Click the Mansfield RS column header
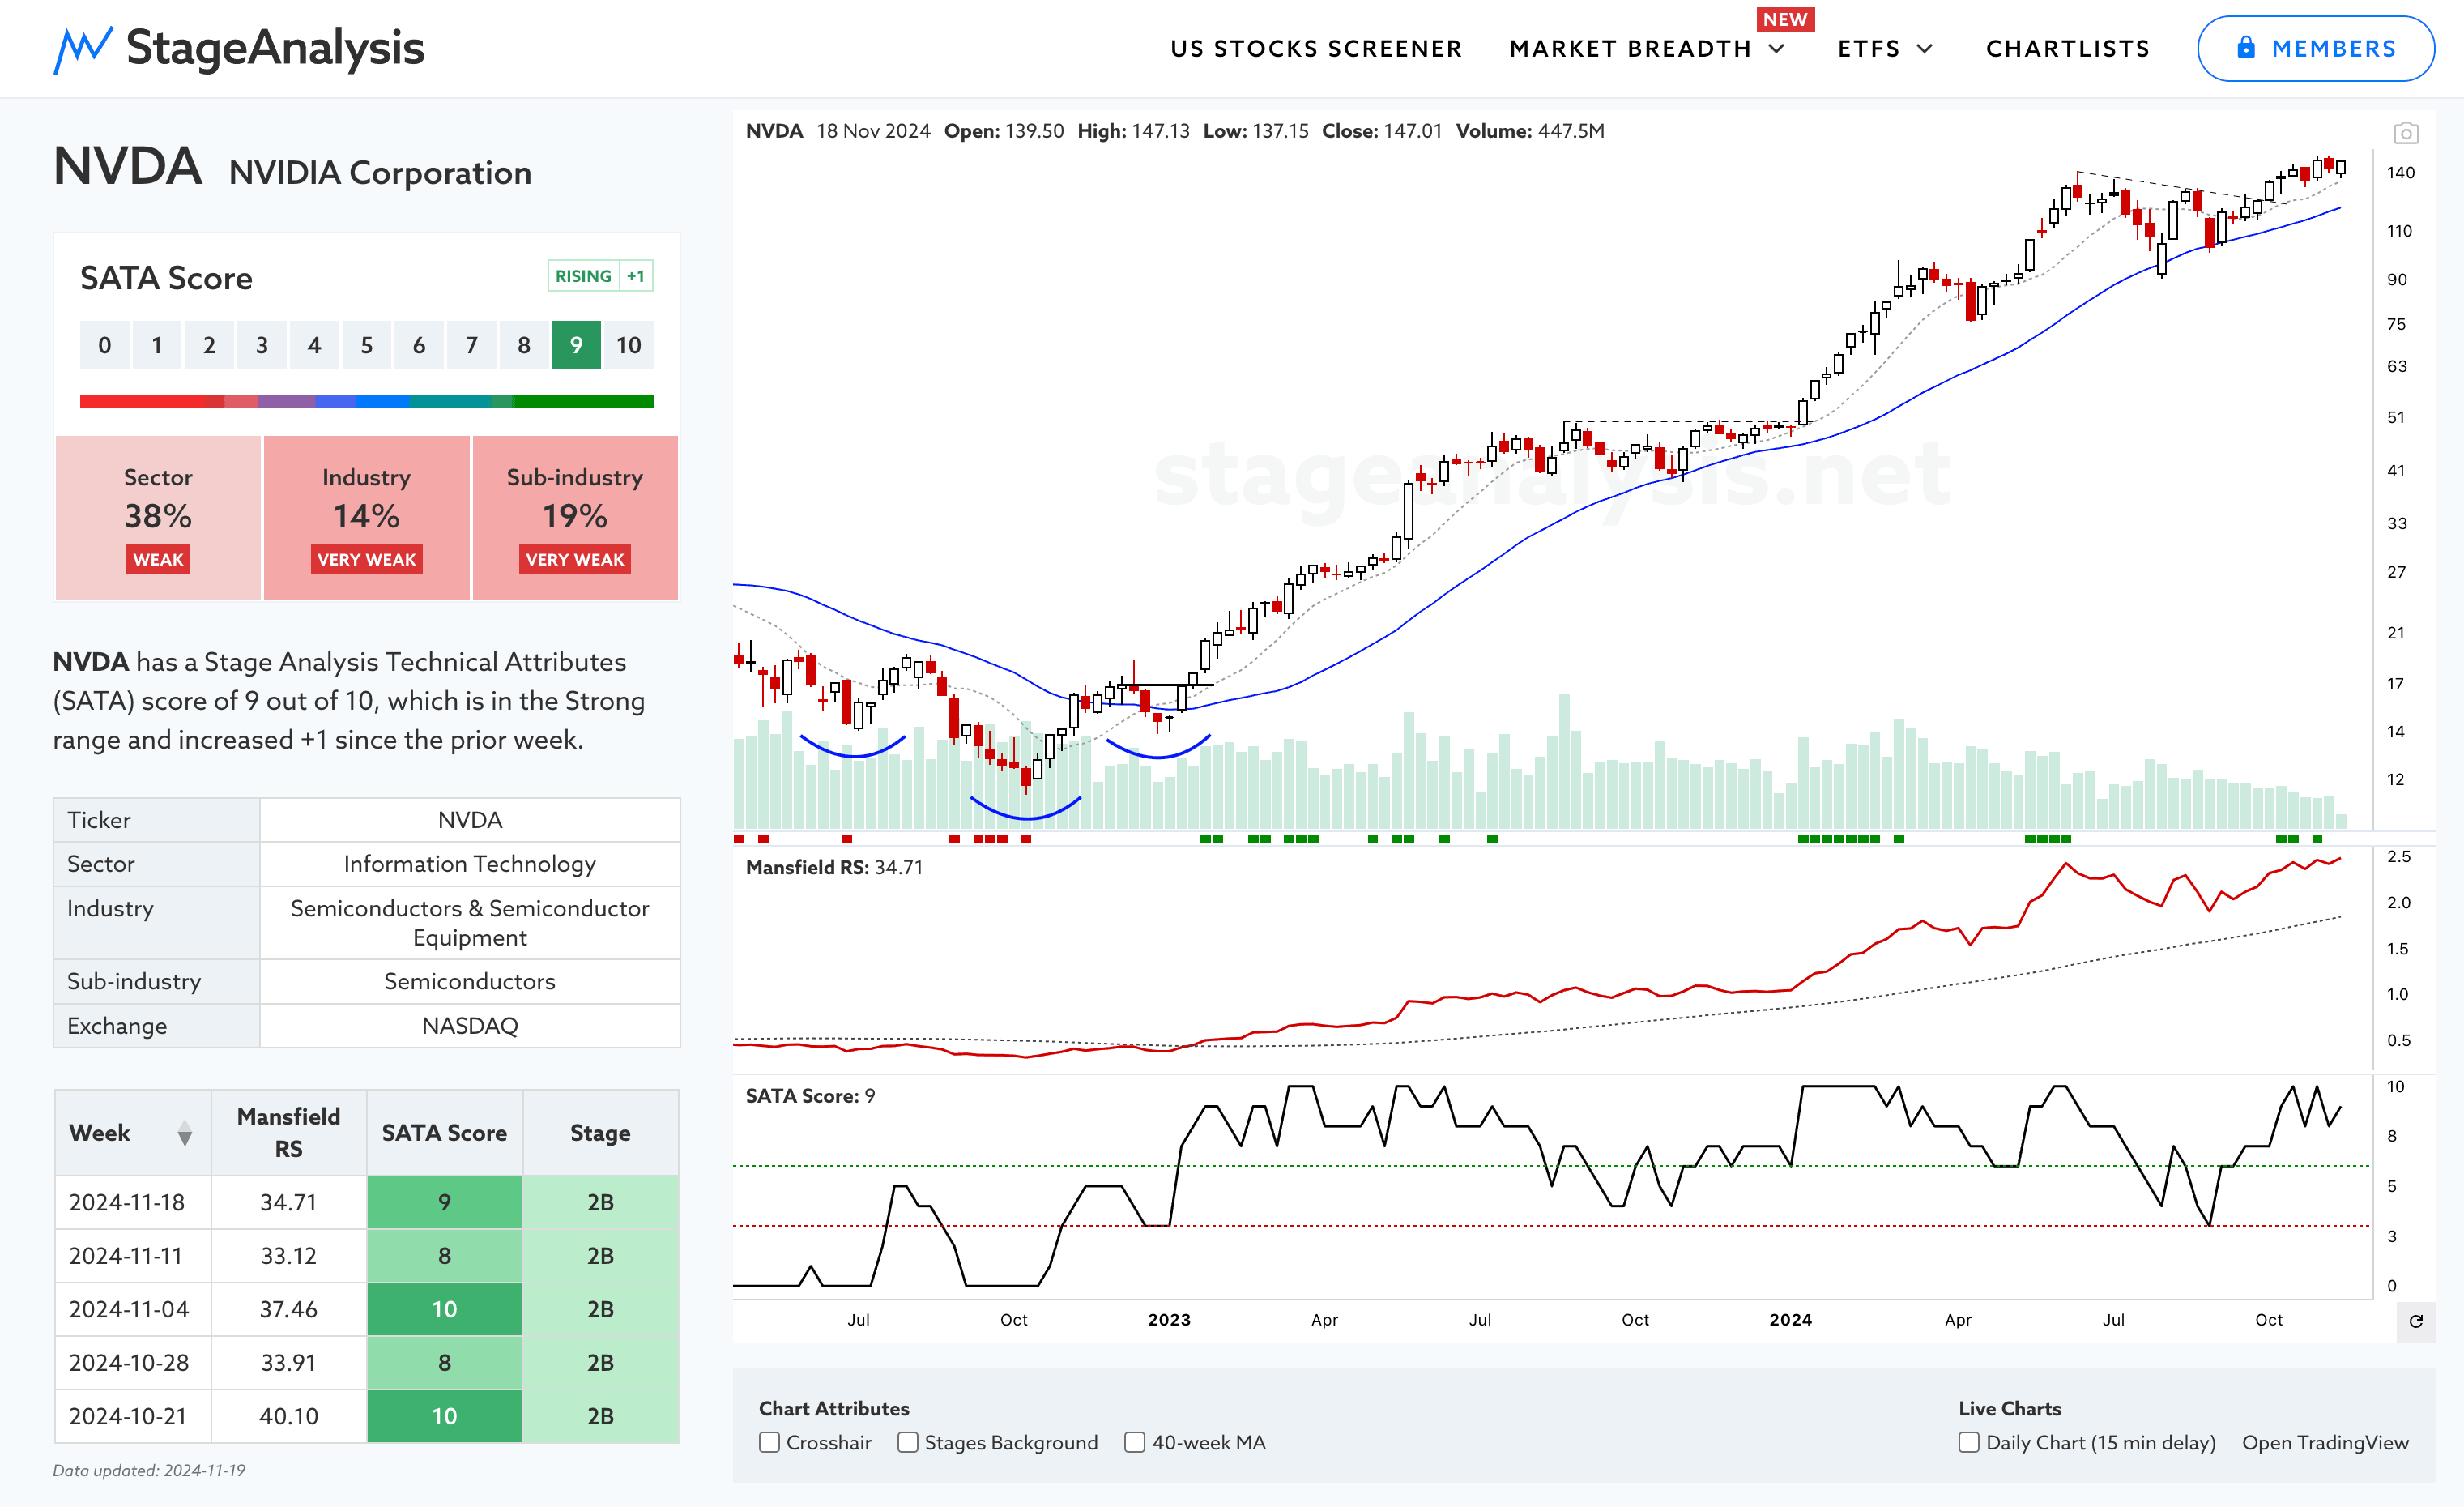Image resolution: width=2464 pixels, height=1507 pixels. click(289, 1133)
